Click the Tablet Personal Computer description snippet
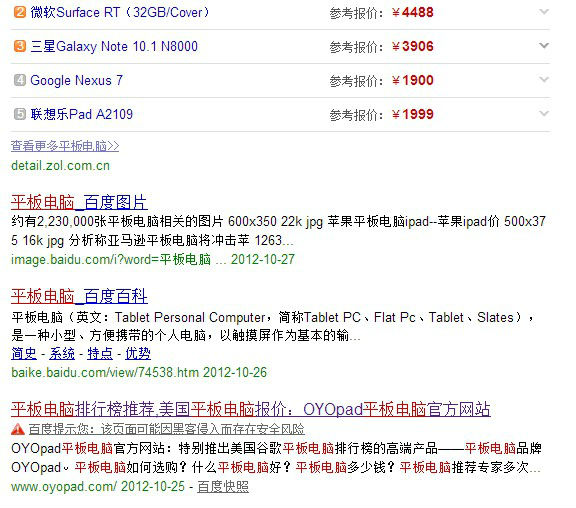576x508 pixels. pyautogui.click(x=272, y=326)
